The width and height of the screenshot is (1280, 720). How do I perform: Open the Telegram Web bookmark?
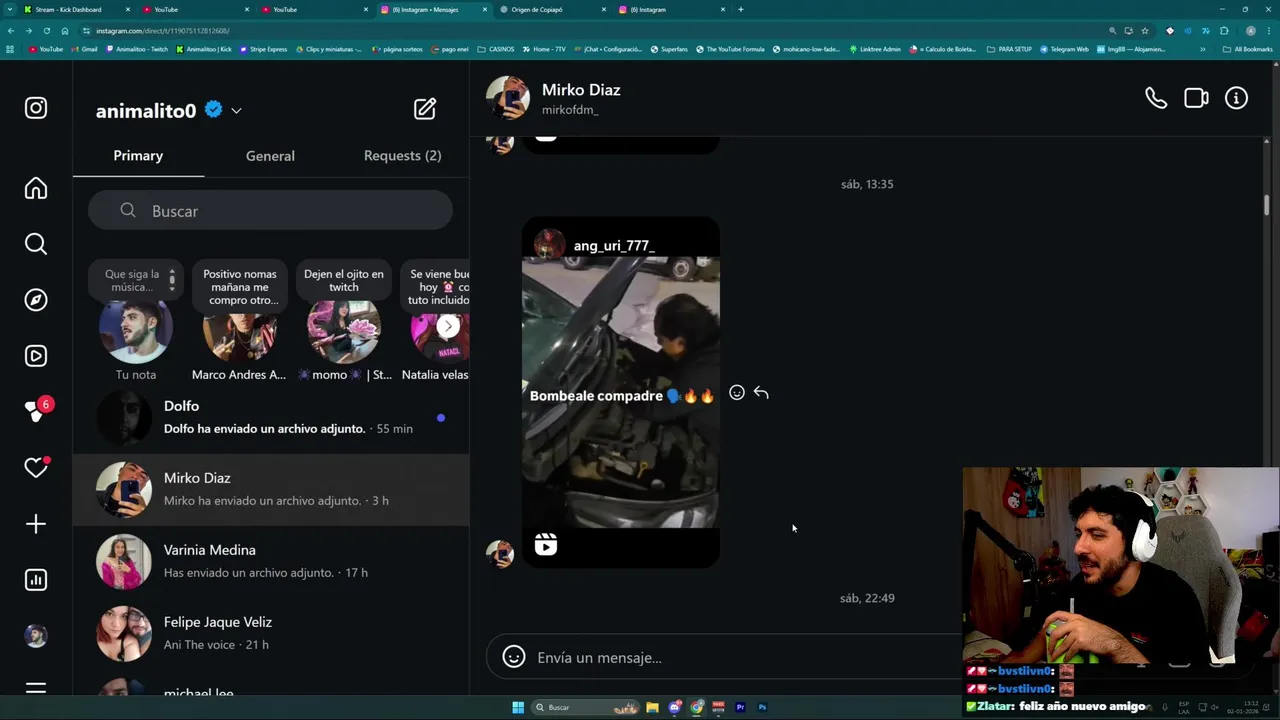click(x=1064, y=49)
